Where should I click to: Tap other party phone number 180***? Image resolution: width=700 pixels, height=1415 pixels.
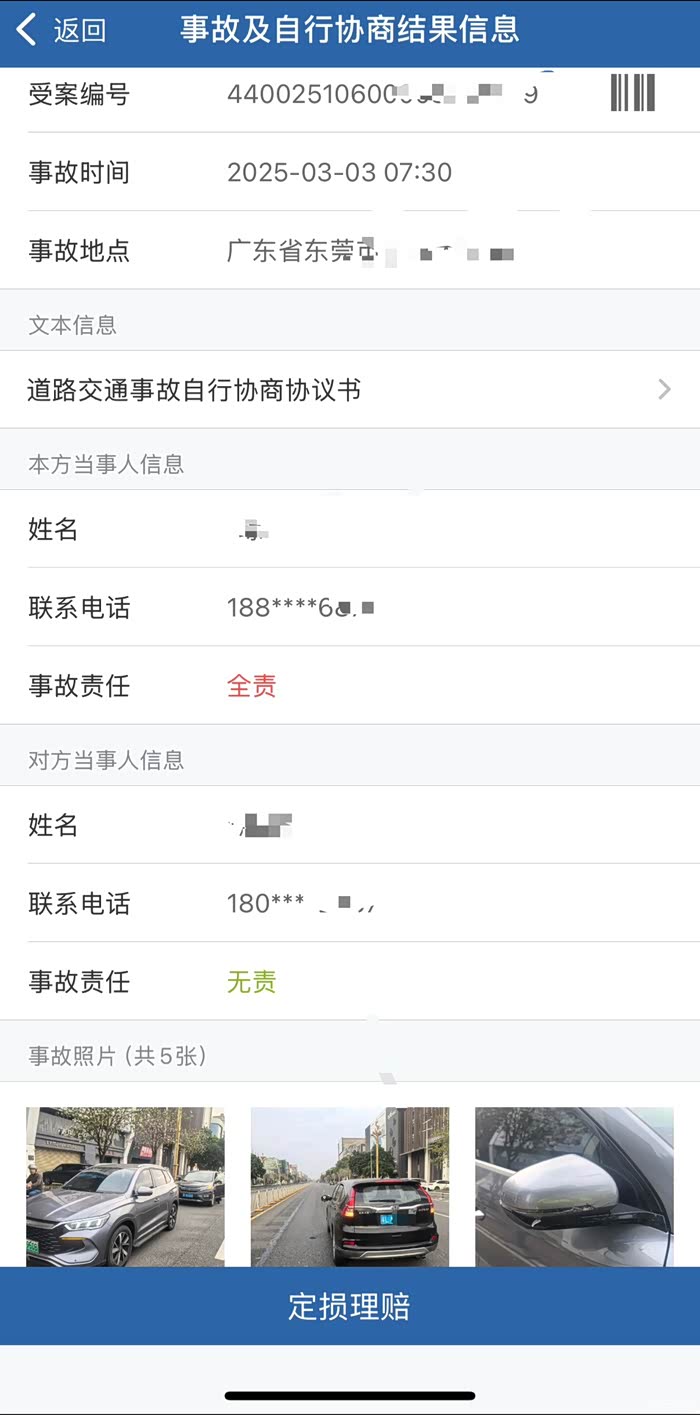pyautogui.click(x=300, y=904)
